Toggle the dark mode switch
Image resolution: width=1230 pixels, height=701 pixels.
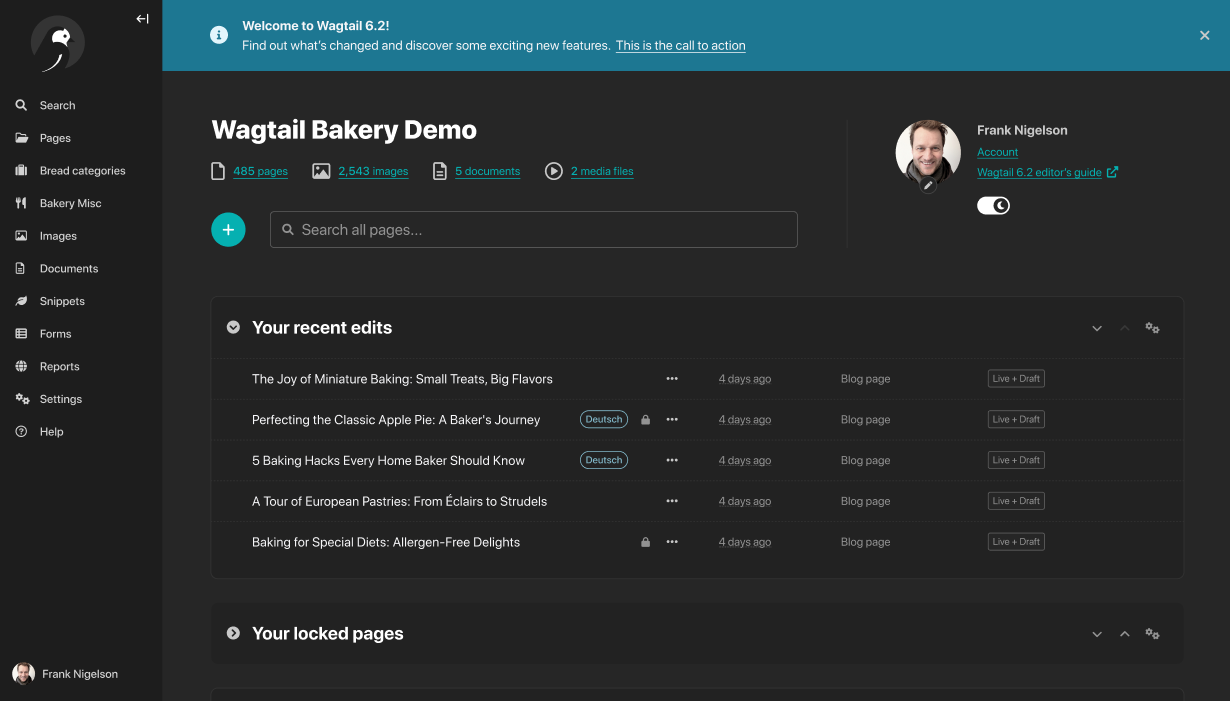[x=993, y=205]
